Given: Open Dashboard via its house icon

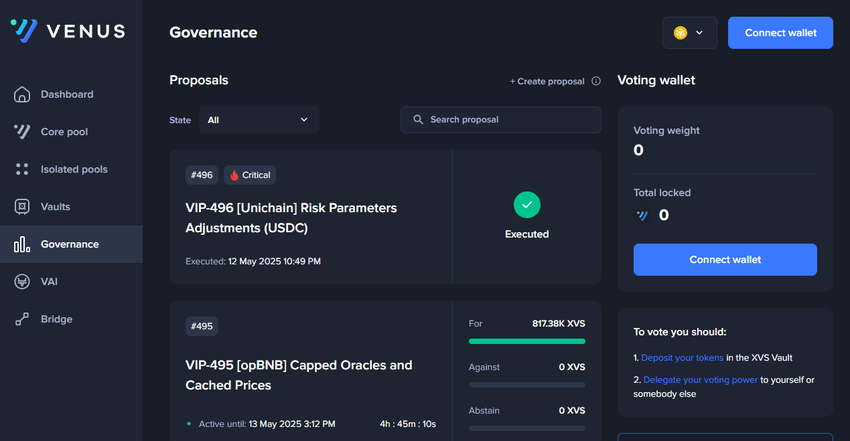Looking at the screenshot, I should click(x=22, y=94).
